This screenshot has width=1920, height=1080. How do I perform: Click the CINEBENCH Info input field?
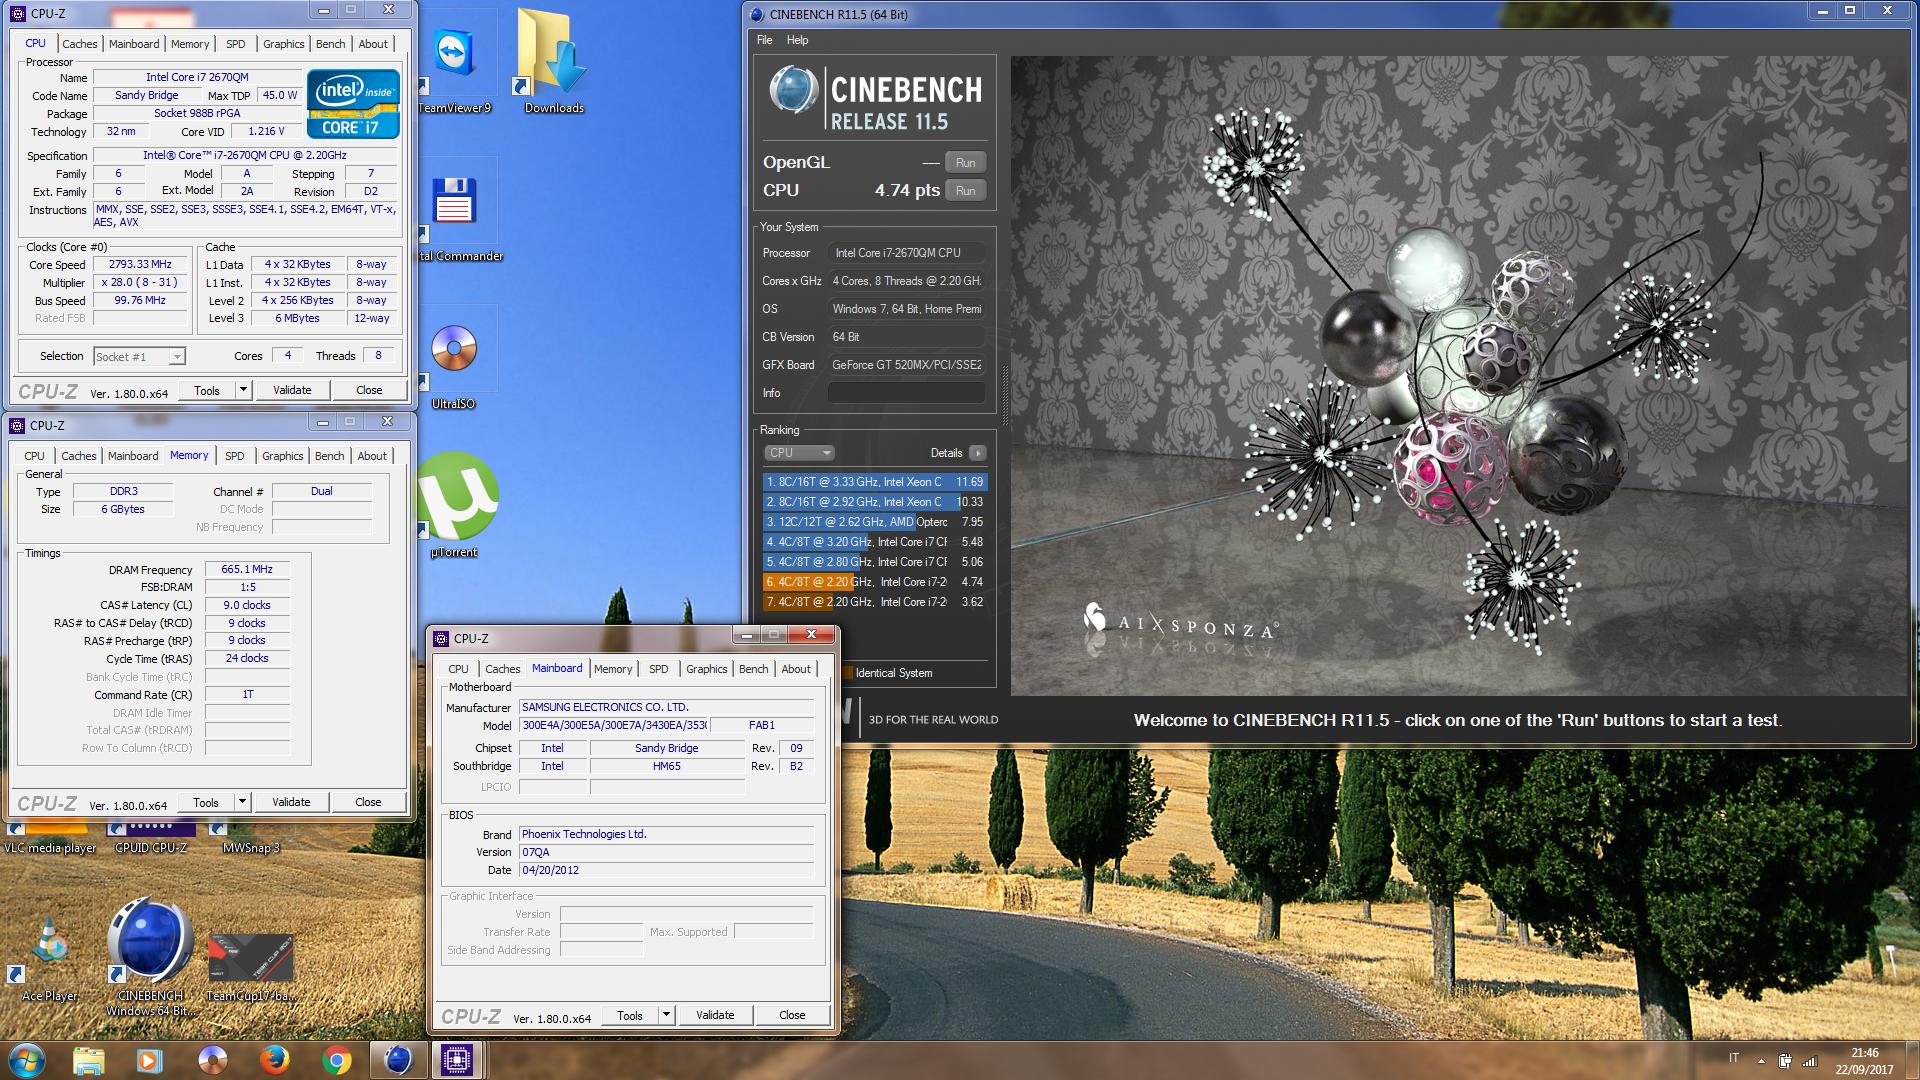point(906,393)
